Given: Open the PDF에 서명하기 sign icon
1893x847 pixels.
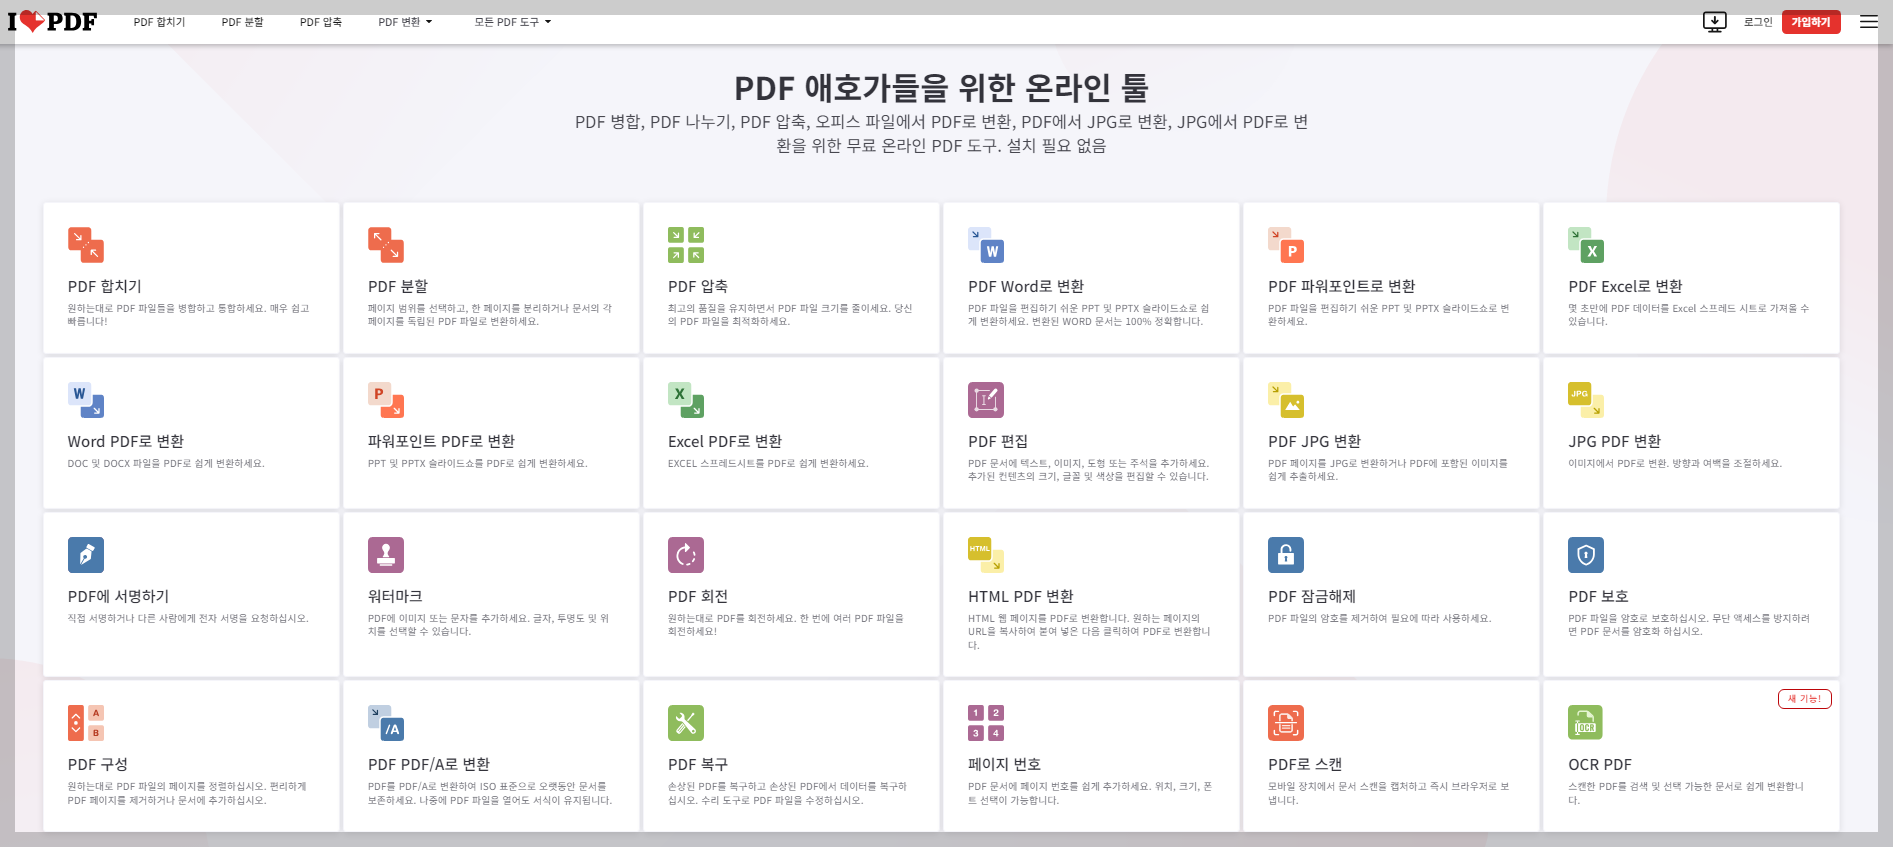Looking at the screenshot, I should tap(86, 555).
